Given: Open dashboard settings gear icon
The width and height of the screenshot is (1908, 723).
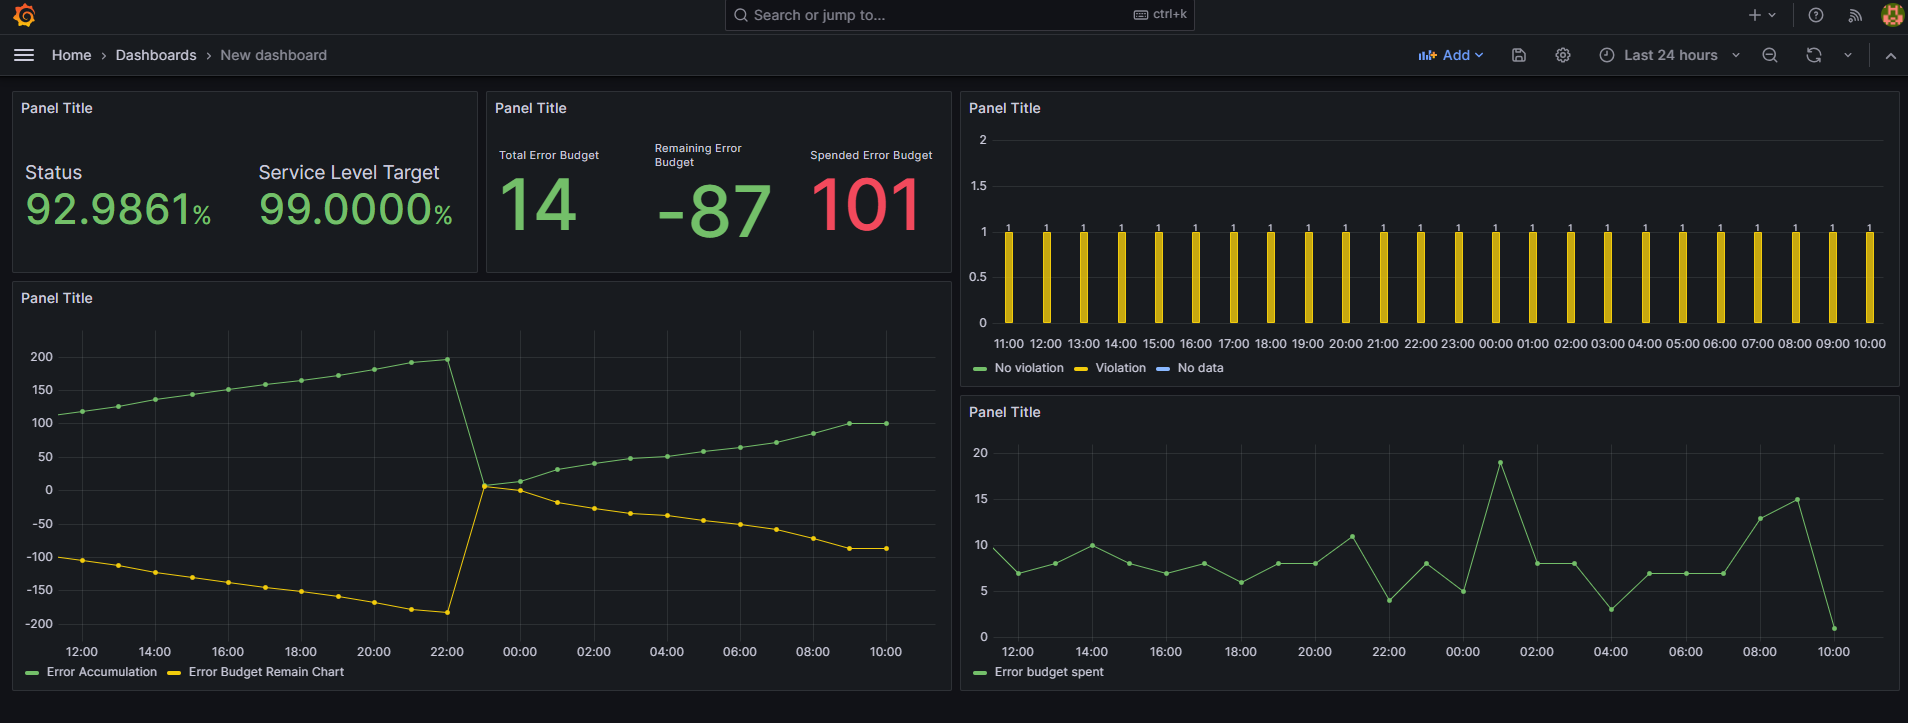Looking at the screenshot, I should click(x=1563, y=55).
